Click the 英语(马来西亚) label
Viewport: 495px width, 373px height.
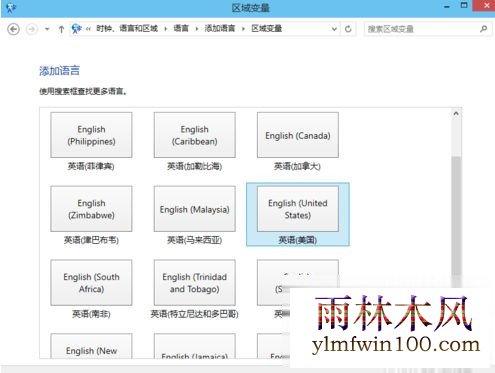coord(195,240)
